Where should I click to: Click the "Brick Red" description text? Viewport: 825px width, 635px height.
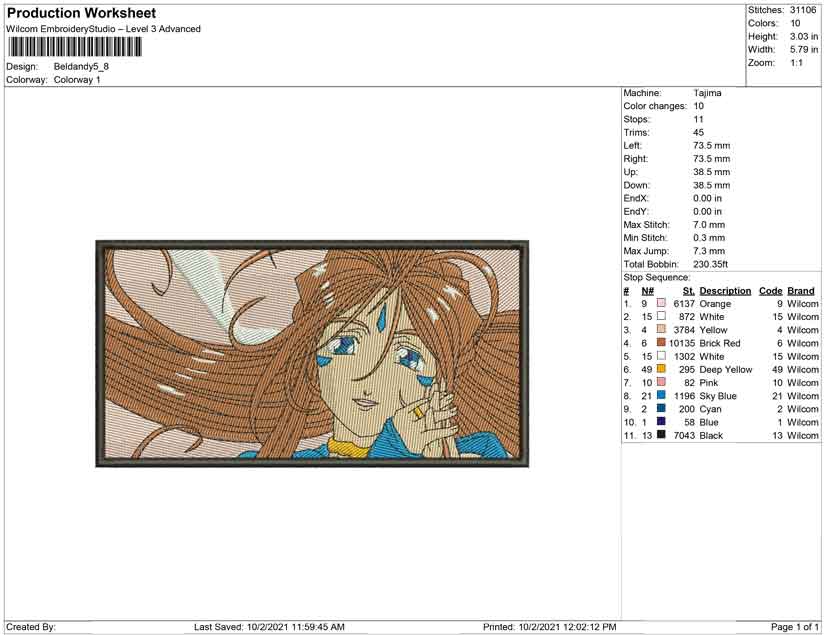point(720,343)
